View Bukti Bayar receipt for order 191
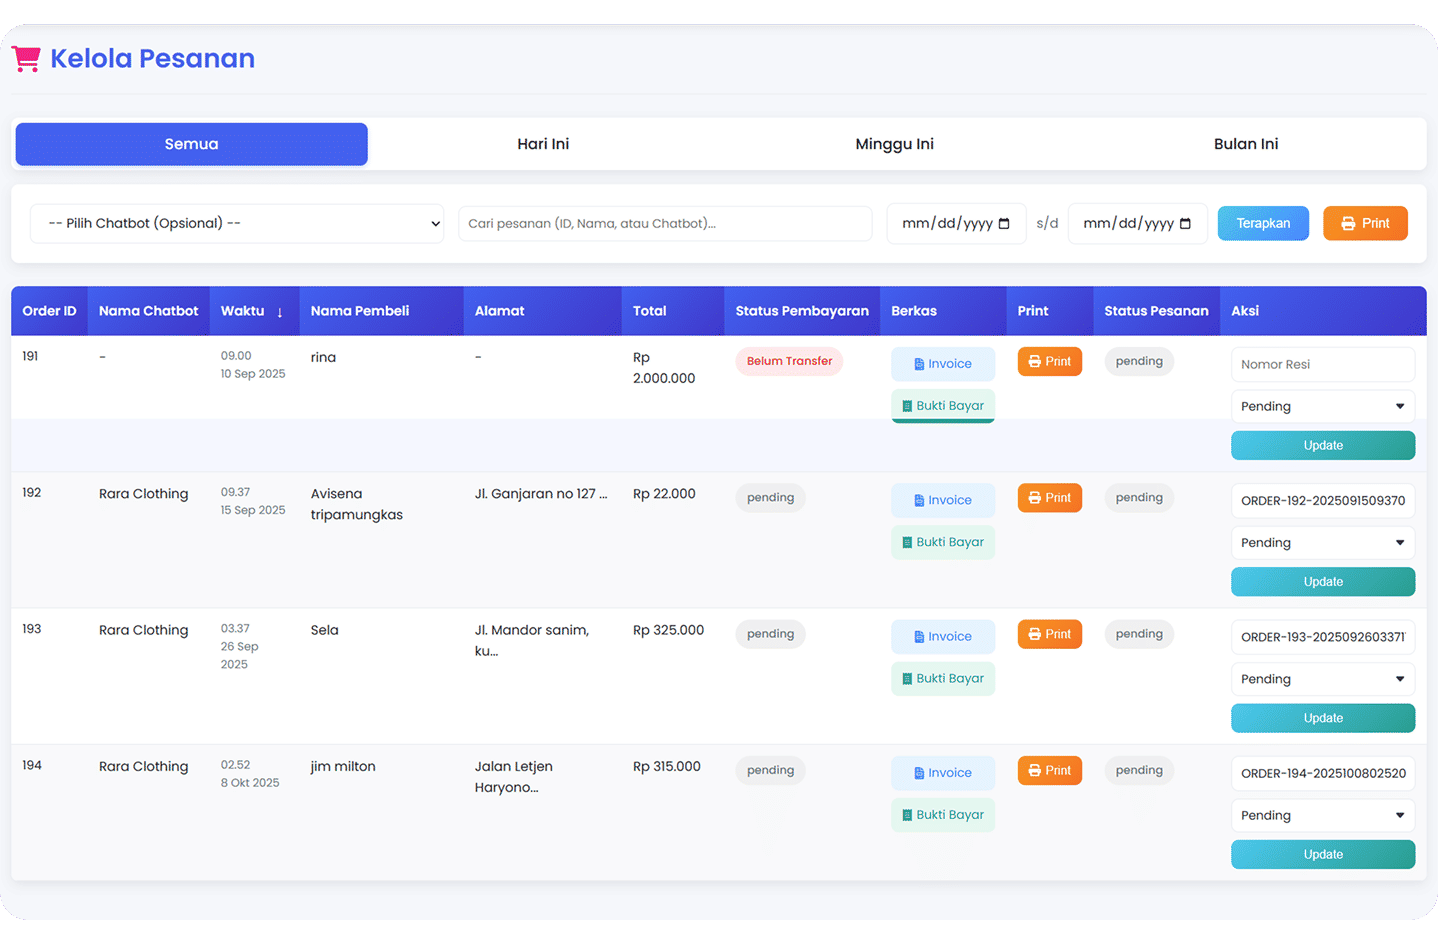1438x944 pixels. pos(942,405)
